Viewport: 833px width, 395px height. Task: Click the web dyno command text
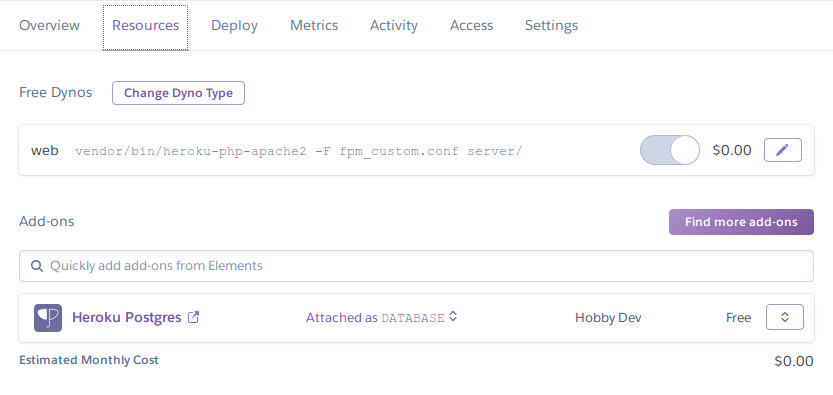299,151
